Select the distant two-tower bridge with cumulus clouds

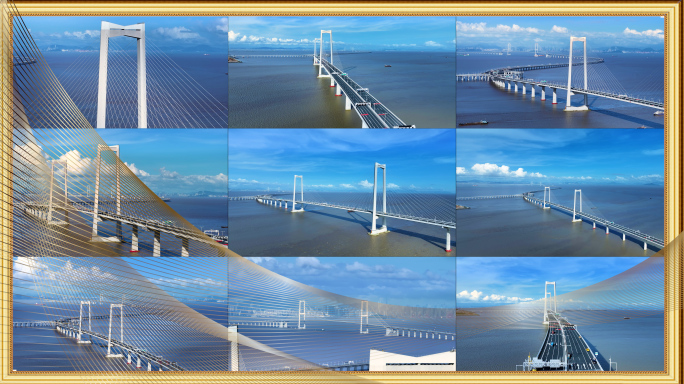560,192
